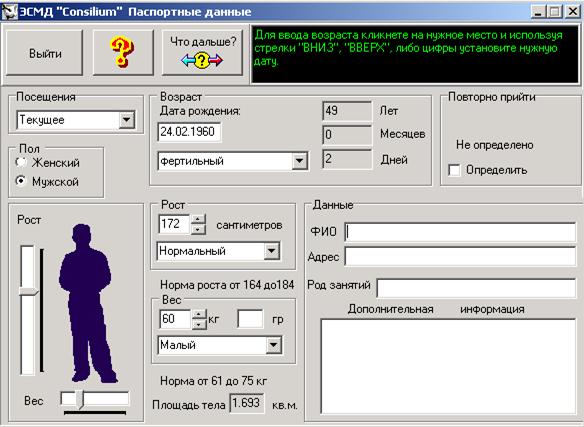Click the Площадь тела field 1.693
Viewport: 584px width, 427px height.
click(247, 403)
